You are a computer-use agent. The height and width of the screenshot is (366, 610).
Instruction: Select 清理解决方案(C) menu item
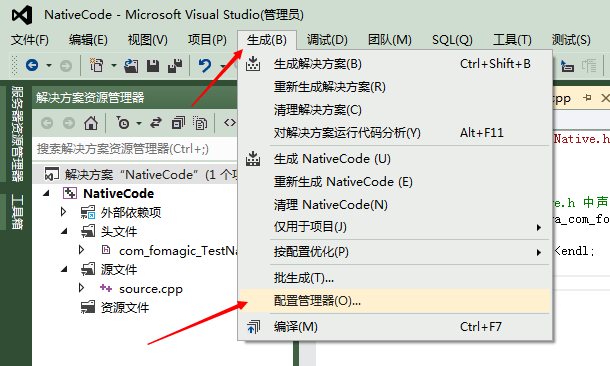click(394, 110)
